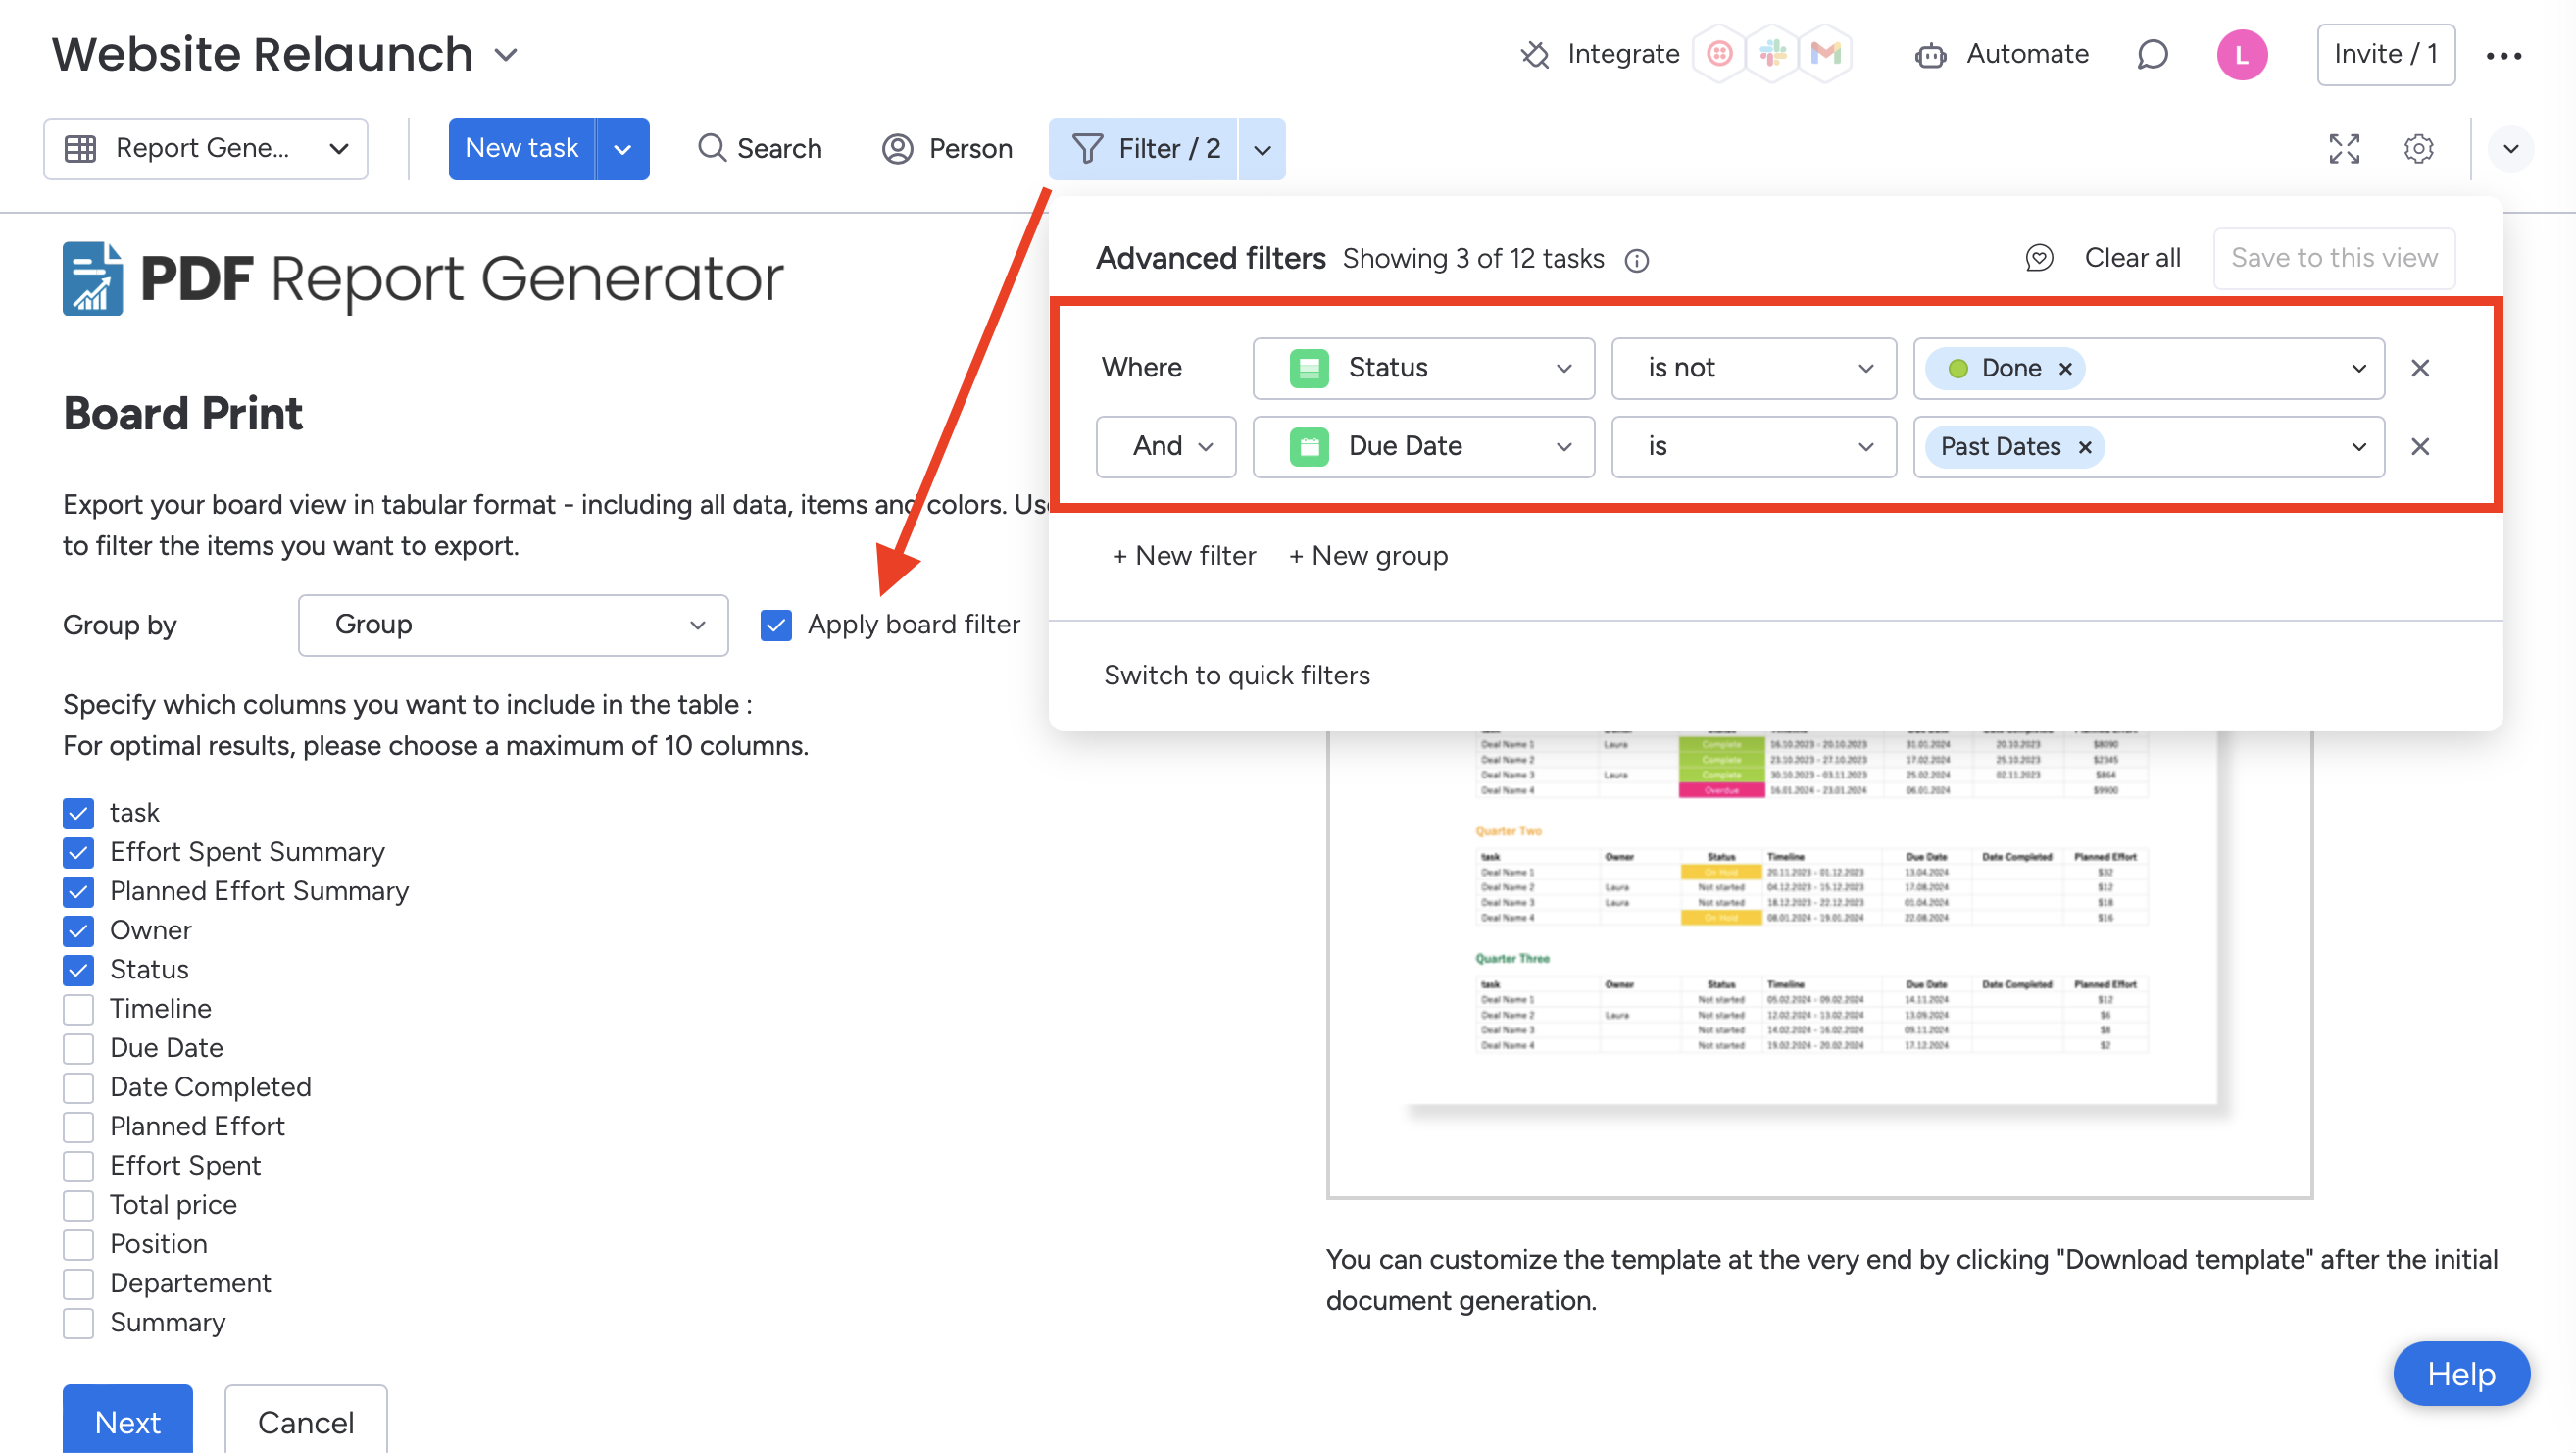Open the Due Date column dropdown in filter
This screenshot has height=1453, width=2576.
tap(1424, 446)
